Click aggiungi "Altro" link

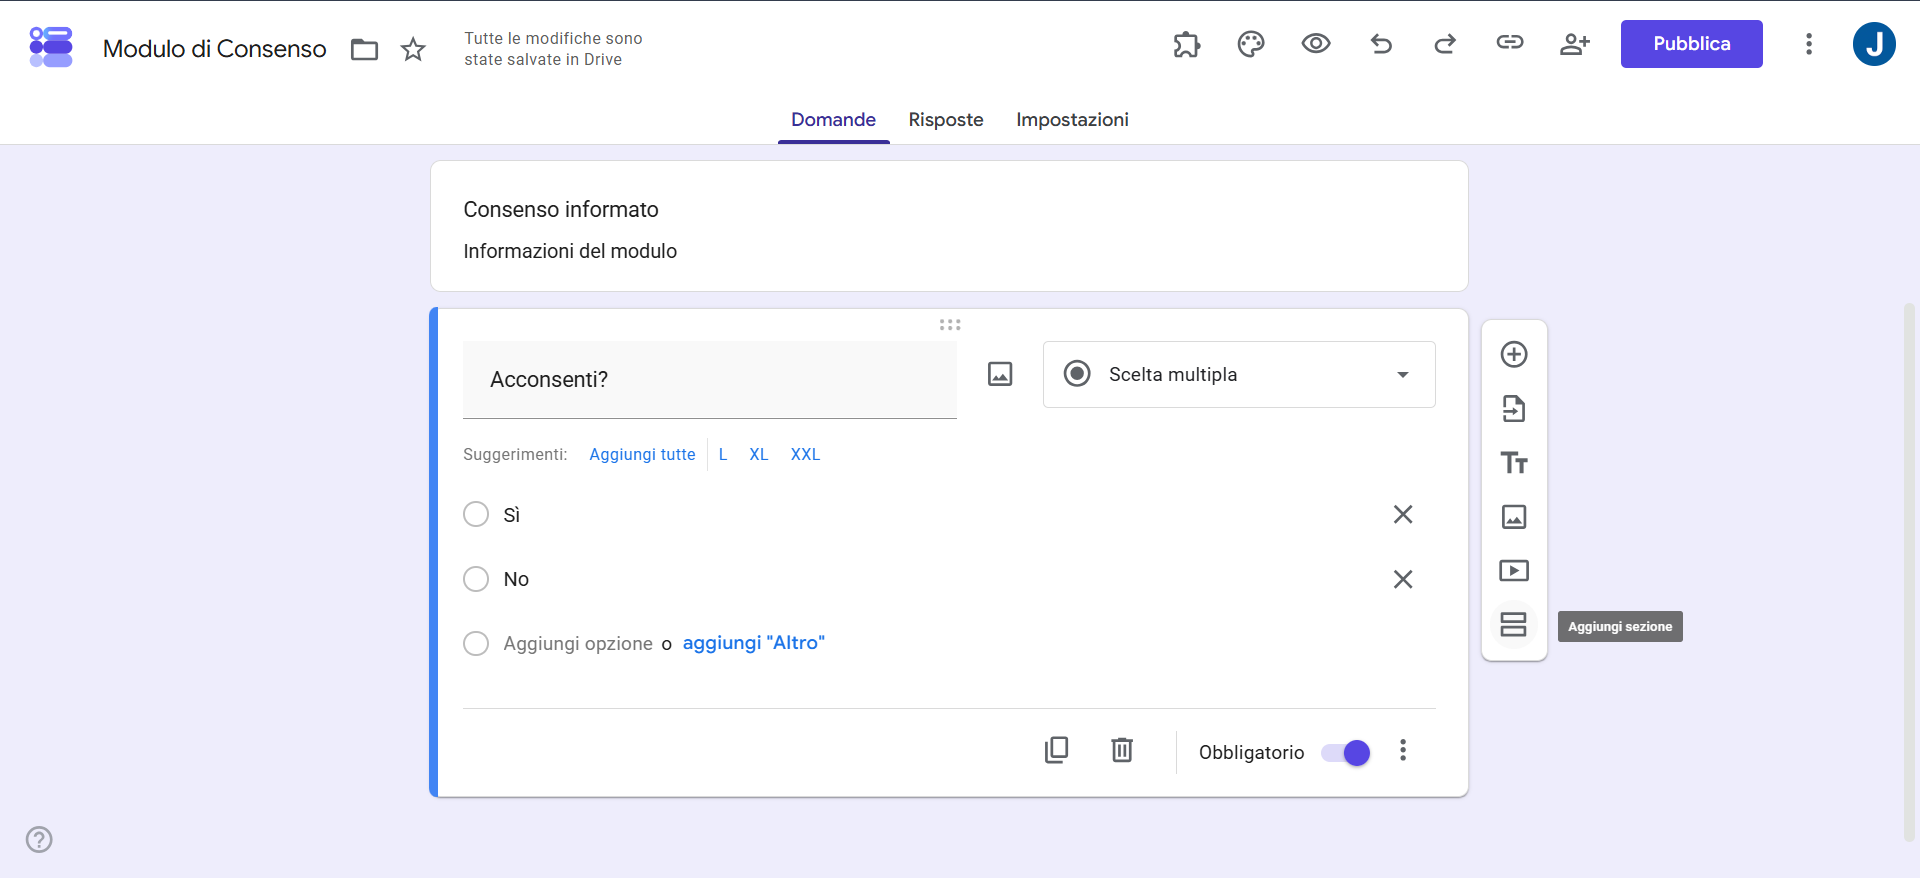753,643
